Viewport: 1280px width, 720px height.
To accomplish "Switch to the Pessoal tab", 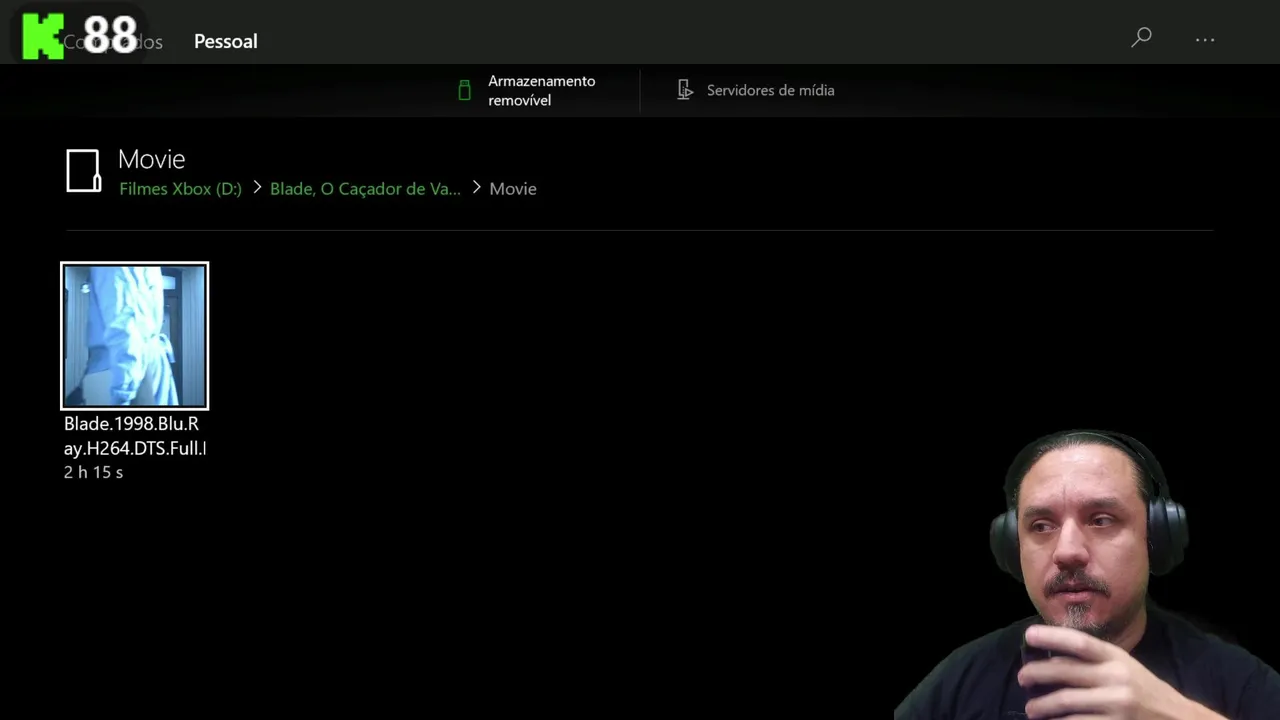I will click(226, 41).
